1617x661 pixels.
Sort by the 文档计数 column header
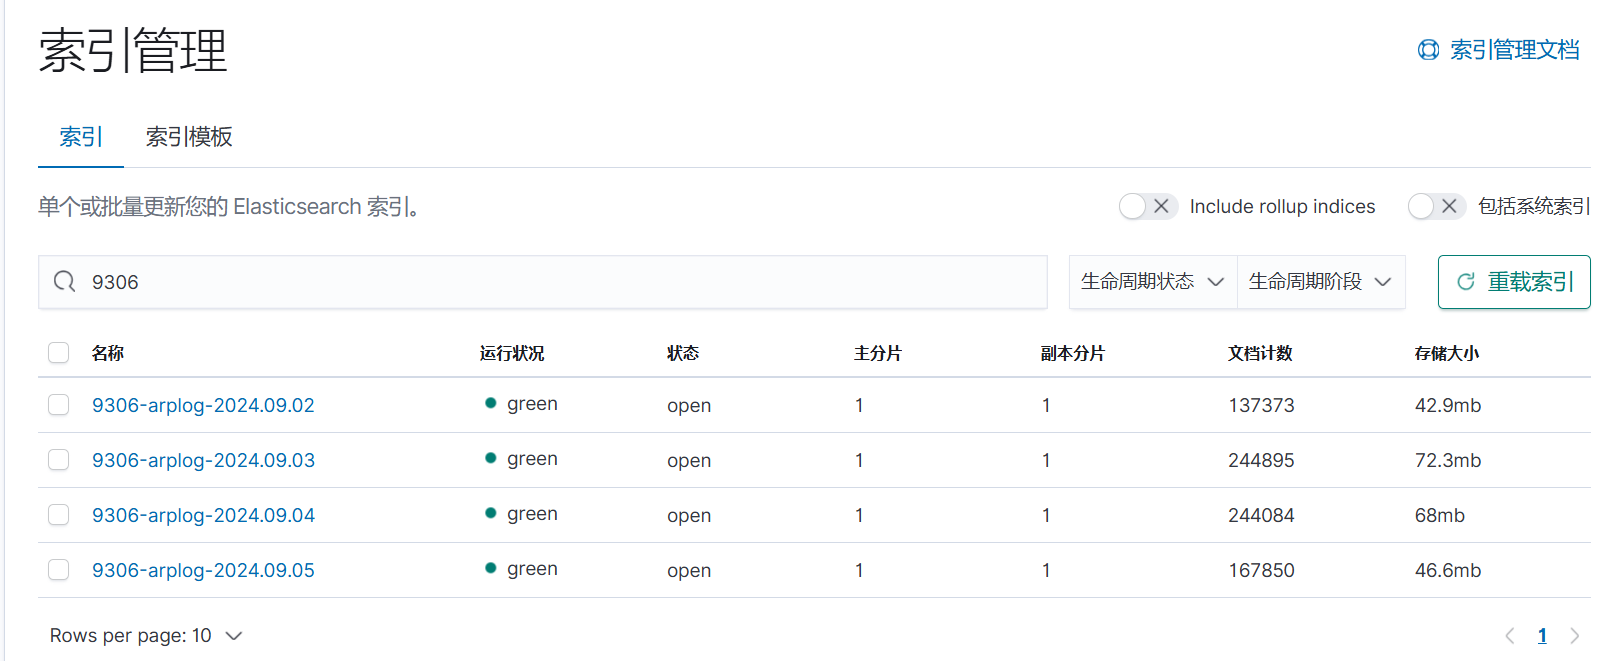tap(1260, 353)
